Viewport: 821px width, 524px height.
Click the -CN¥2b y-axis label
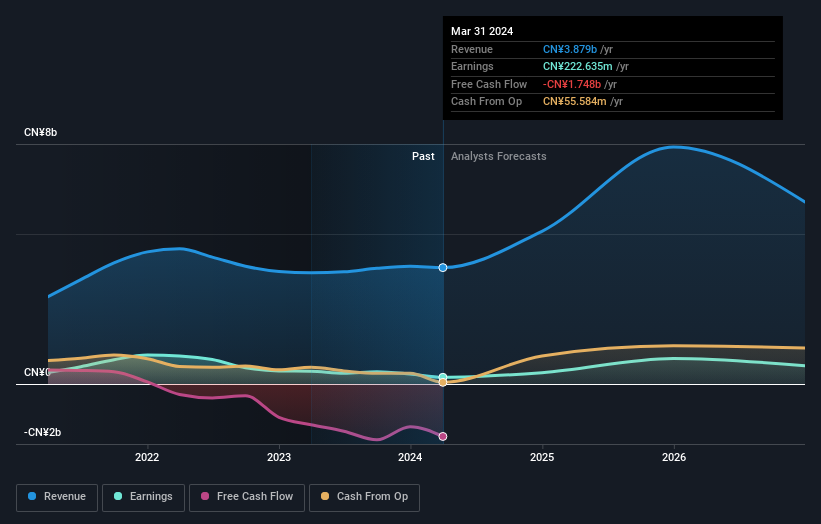pyautogui.click(x=42, y=432)
